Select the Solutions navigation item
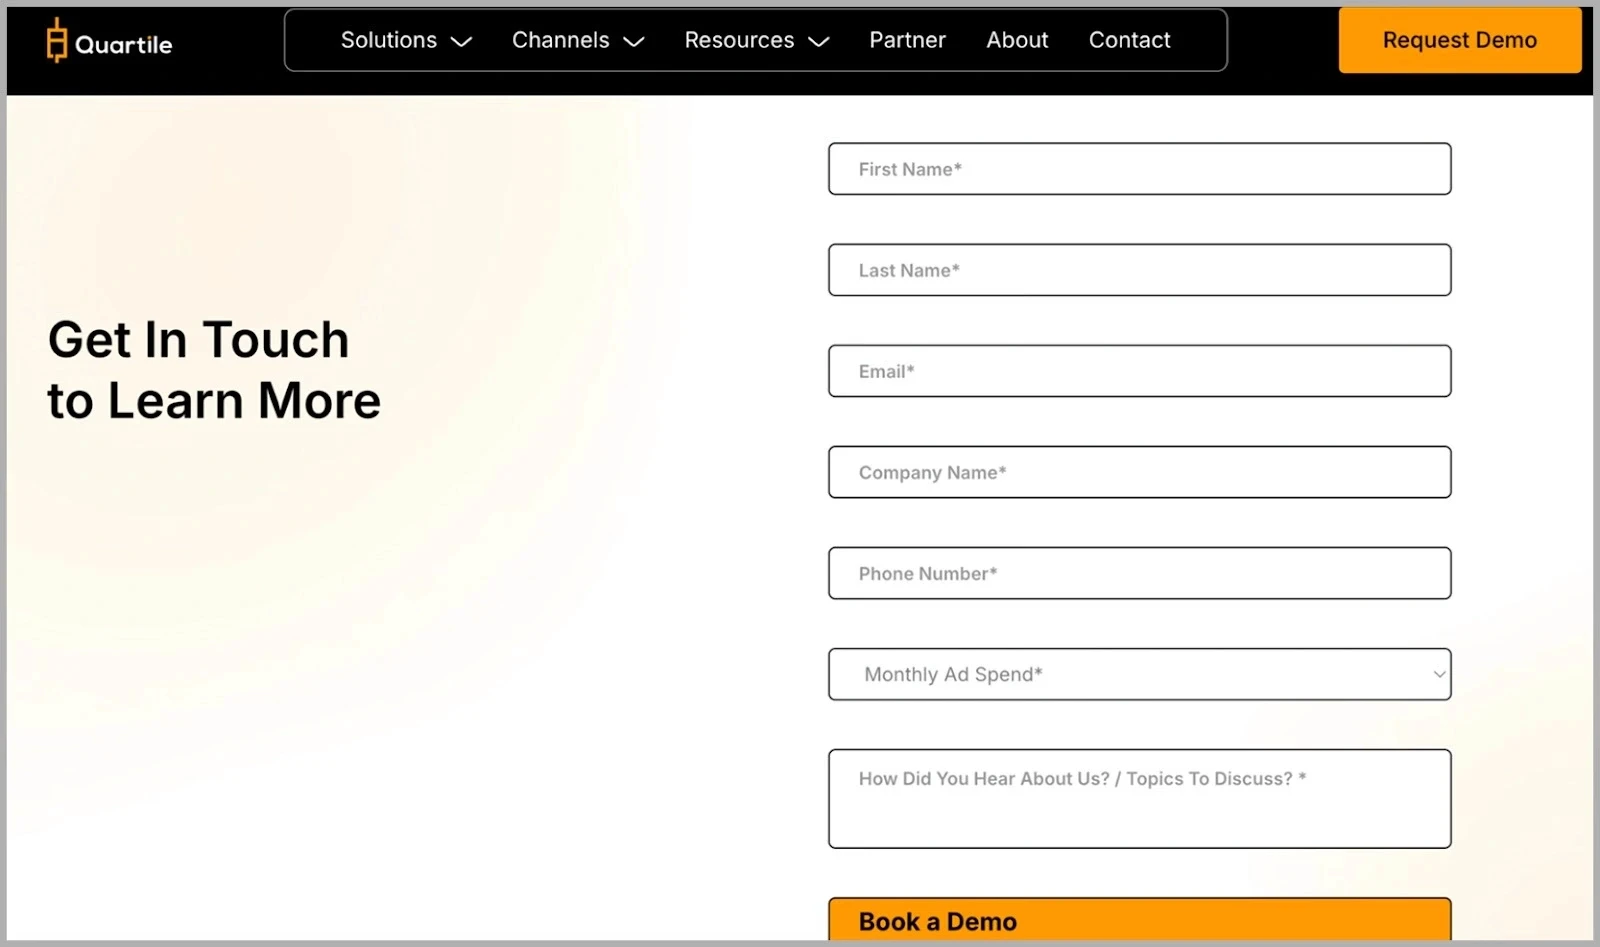This screenshot has height=947, width=1600. pos(389,40)
